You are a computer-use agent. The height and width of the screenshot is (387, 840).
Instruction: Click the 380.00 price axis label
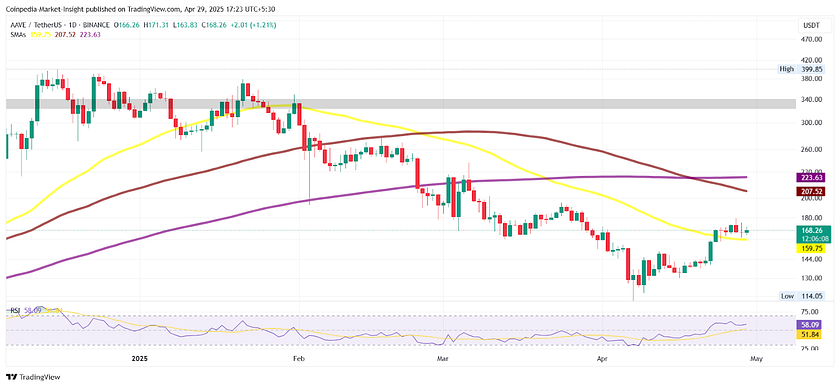point(812,79)
